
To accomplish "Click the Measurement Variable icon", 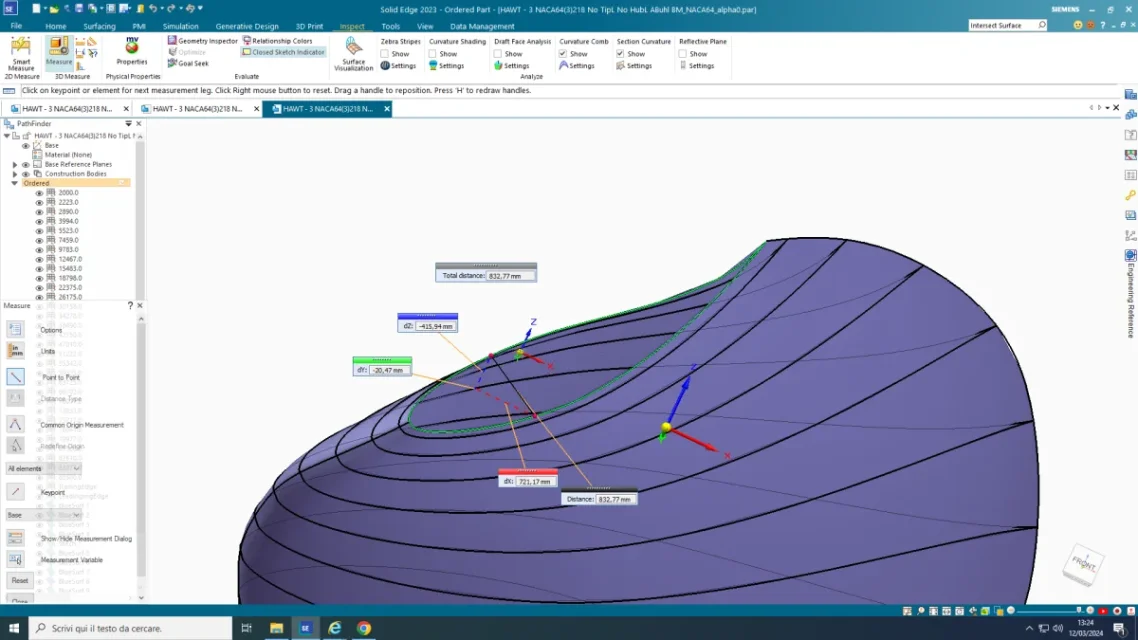I will click(x=15, y=559).
